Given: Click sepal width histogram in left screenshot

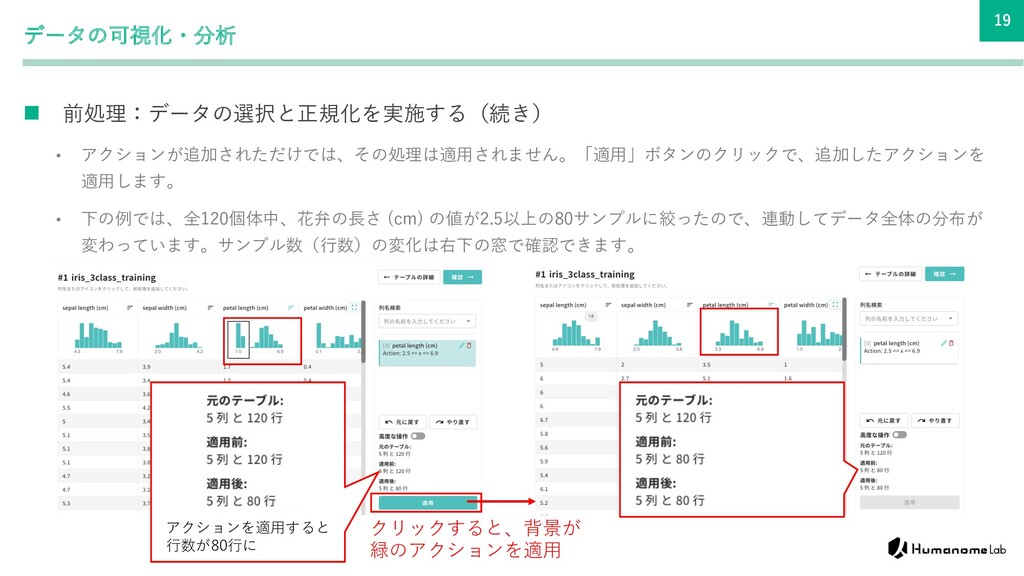Looking at the screenshot, I should point(178,336).
